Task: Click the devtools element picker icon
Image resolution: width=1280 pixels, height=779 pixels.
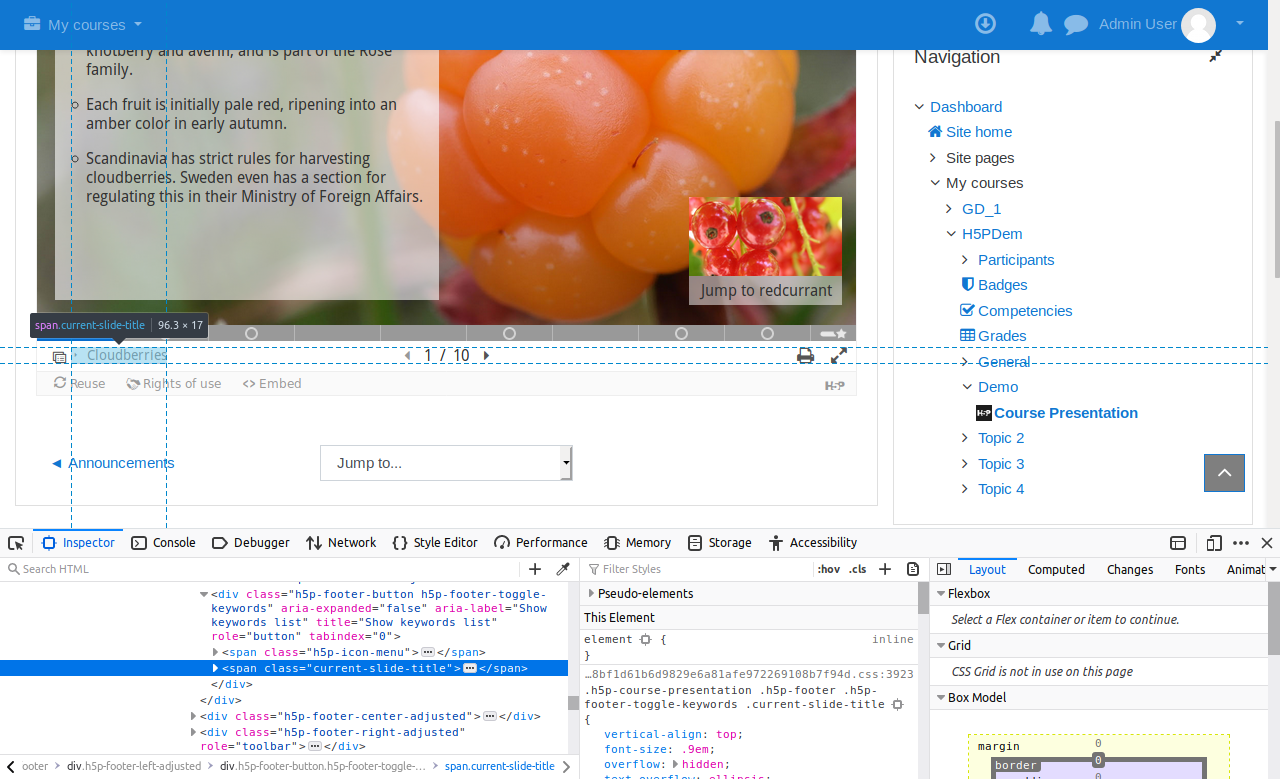Action: pos(16,543)
